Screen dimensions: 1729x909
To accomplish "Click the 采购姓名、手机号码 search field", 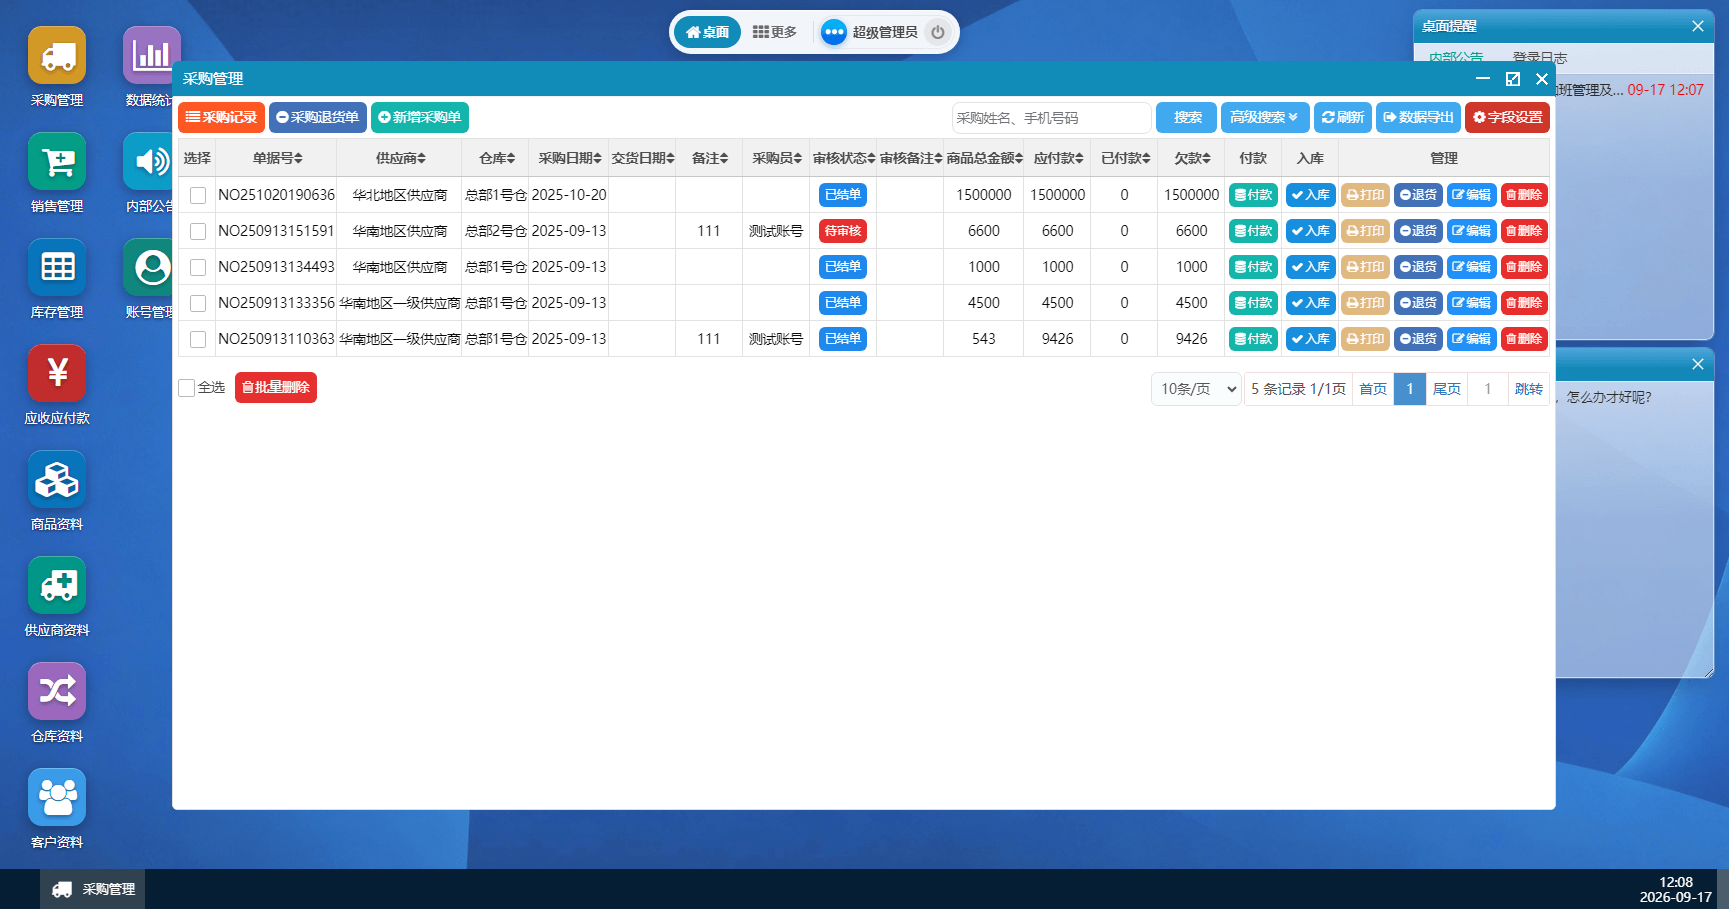I will (1052, 117).
